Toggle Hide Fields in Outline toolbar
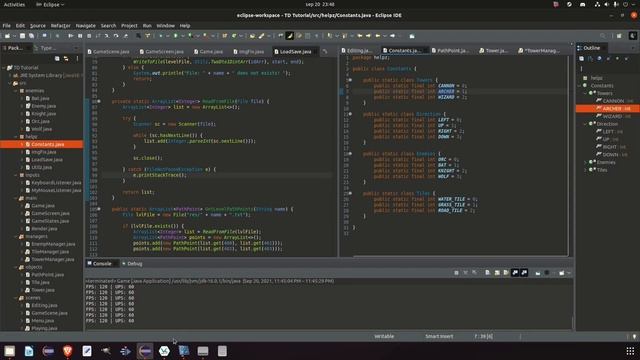 click(x=599, y=59)
